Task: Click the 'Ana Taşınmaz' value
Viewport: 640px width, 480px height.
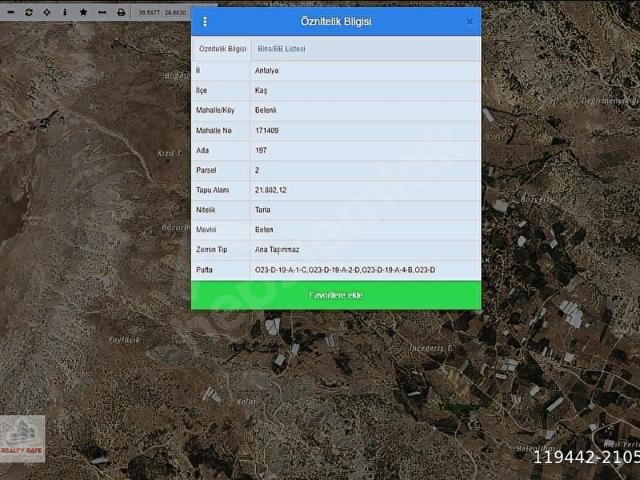Action: [x=277, y=250]
